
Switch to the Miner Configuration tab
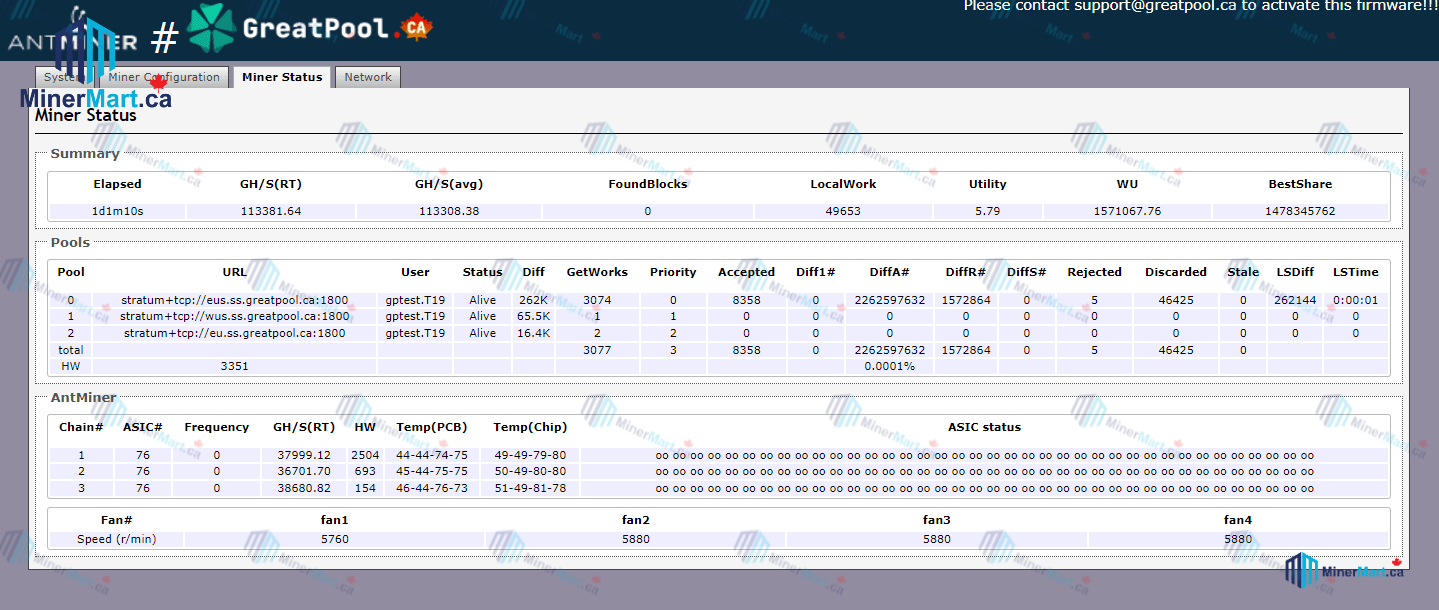164,77
